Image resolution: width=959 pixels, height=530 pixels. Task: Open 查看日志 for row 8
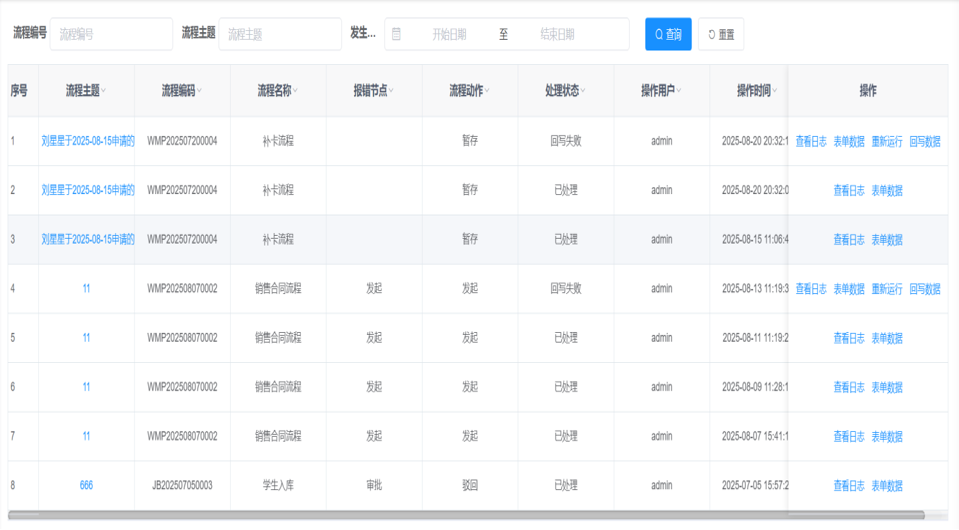tap(848, 486)
